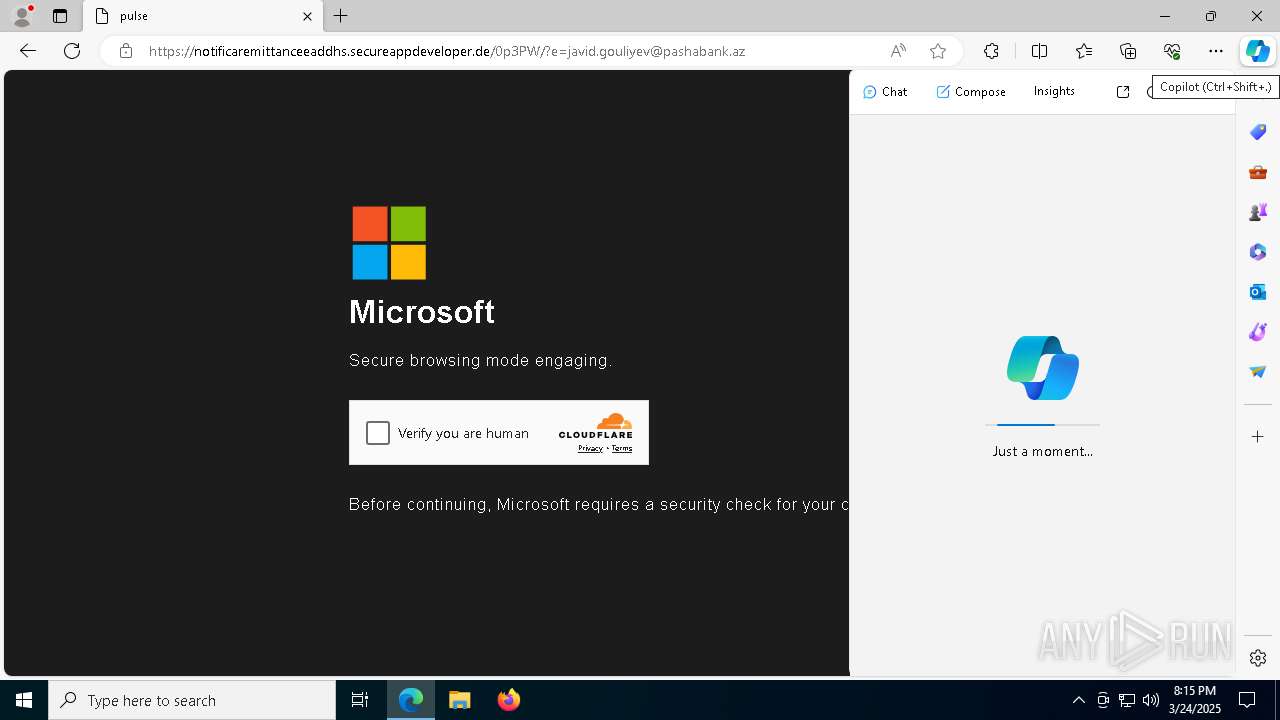Open Browser essentials heart icon
This screenshot has width=1280, height=720.
pos(1172,51)
